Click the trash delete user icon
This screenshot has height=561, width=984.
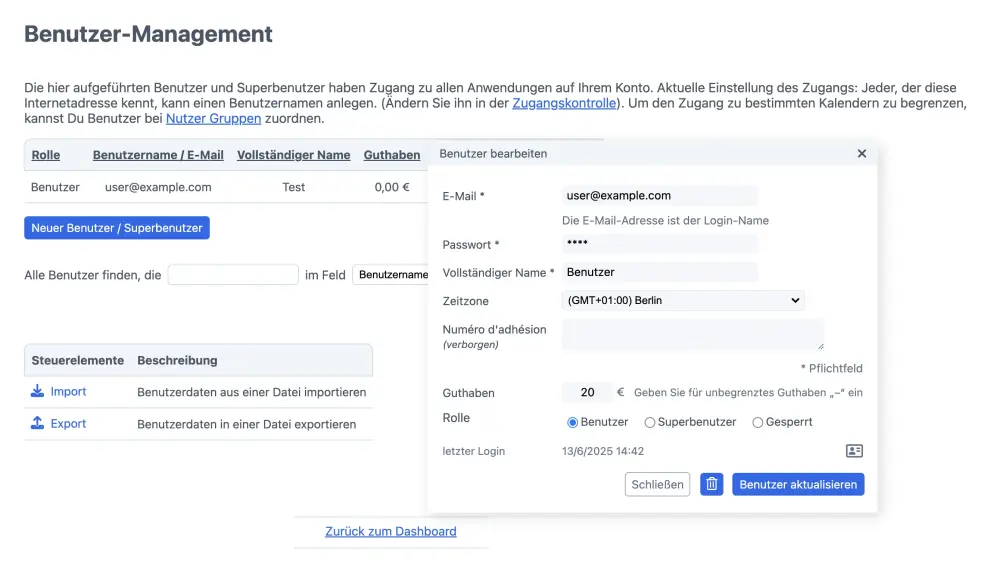tap(711, 484)
